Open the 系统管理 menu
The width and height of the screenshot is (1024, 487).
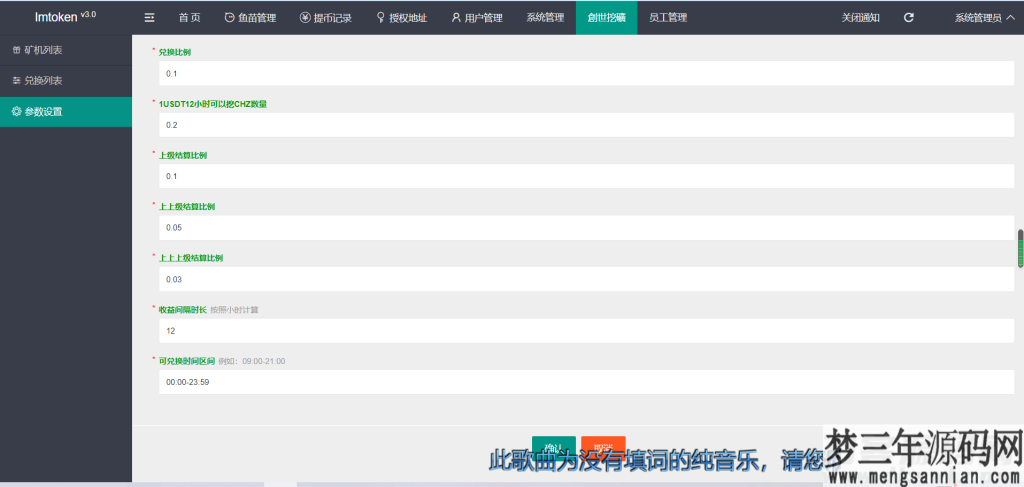pos(545,18)
